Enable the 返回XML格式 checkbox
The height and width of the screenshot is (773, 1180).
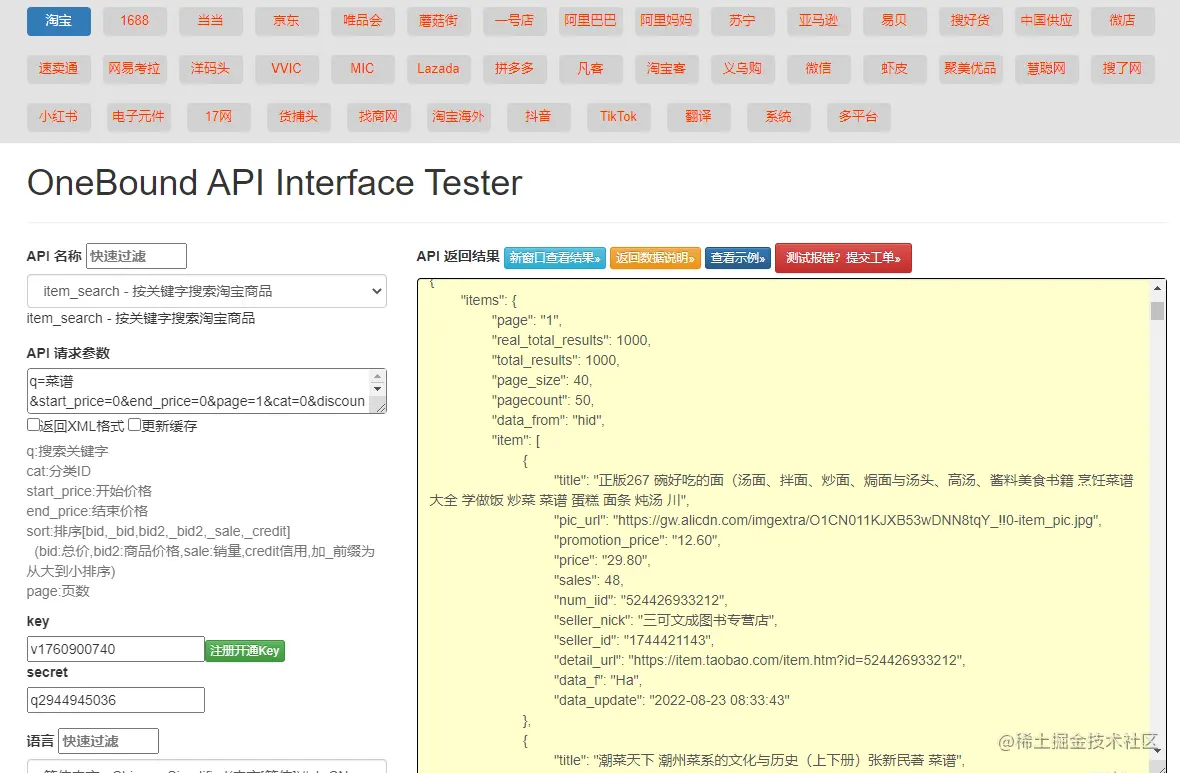pyautogui.click(x=33, y=425)
